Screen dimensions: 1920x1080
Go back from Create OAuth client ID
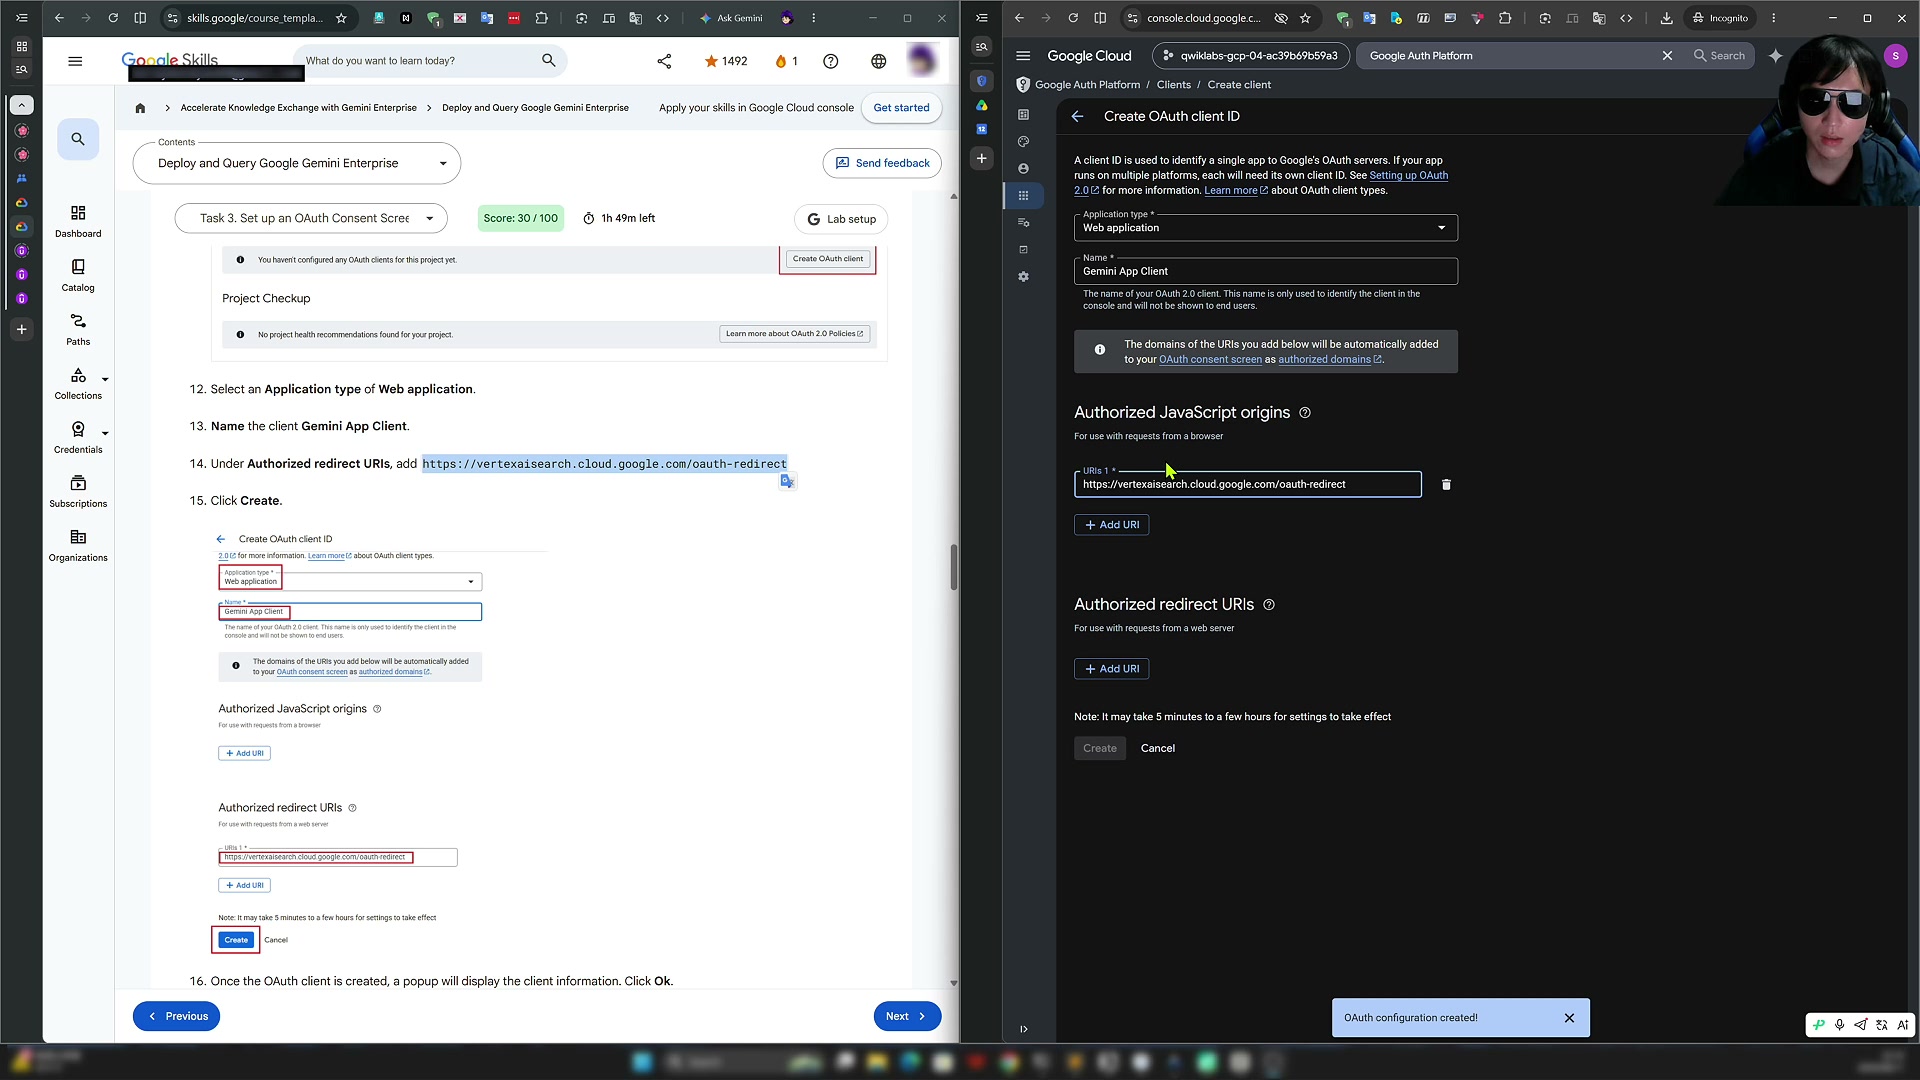(1077, 116)
